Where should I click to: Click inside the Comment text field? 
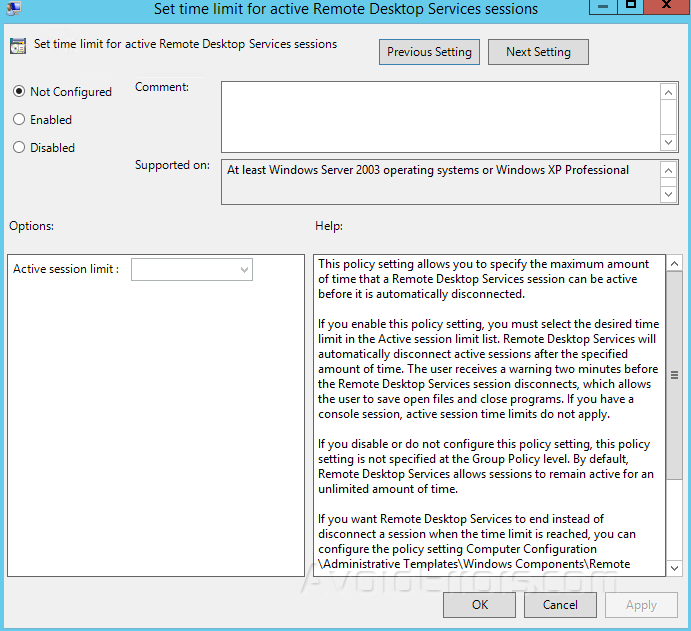tap(440, 116)
